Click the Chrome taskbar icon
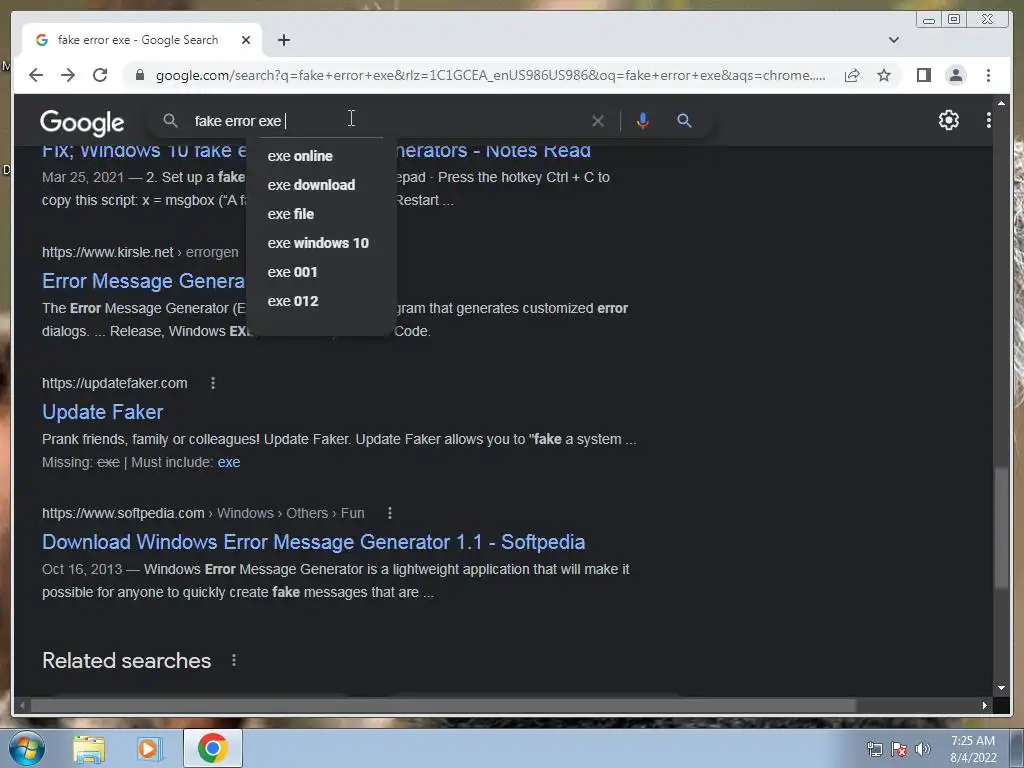This screenshot has width=1024, height=768. tap(213, 748)
